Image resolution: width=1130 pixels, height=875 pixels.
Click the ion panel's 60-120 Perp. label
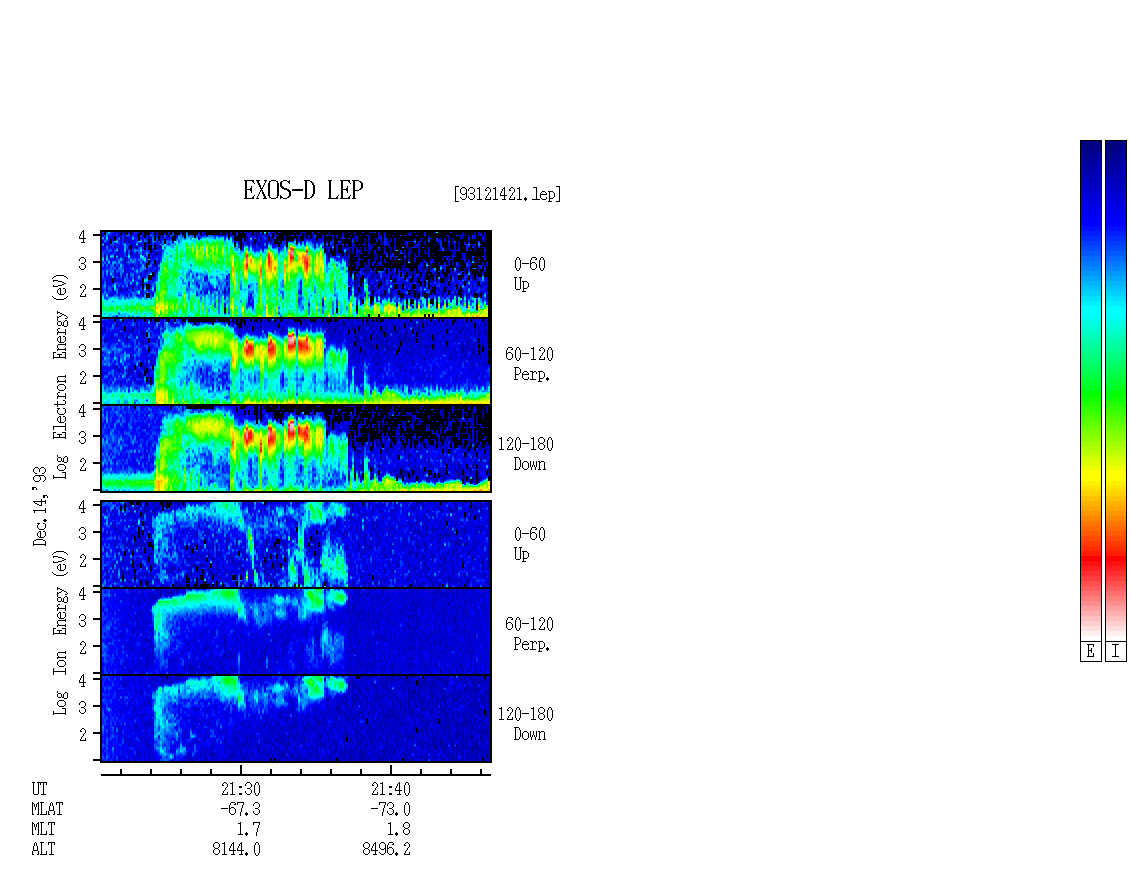click(530, 634)
